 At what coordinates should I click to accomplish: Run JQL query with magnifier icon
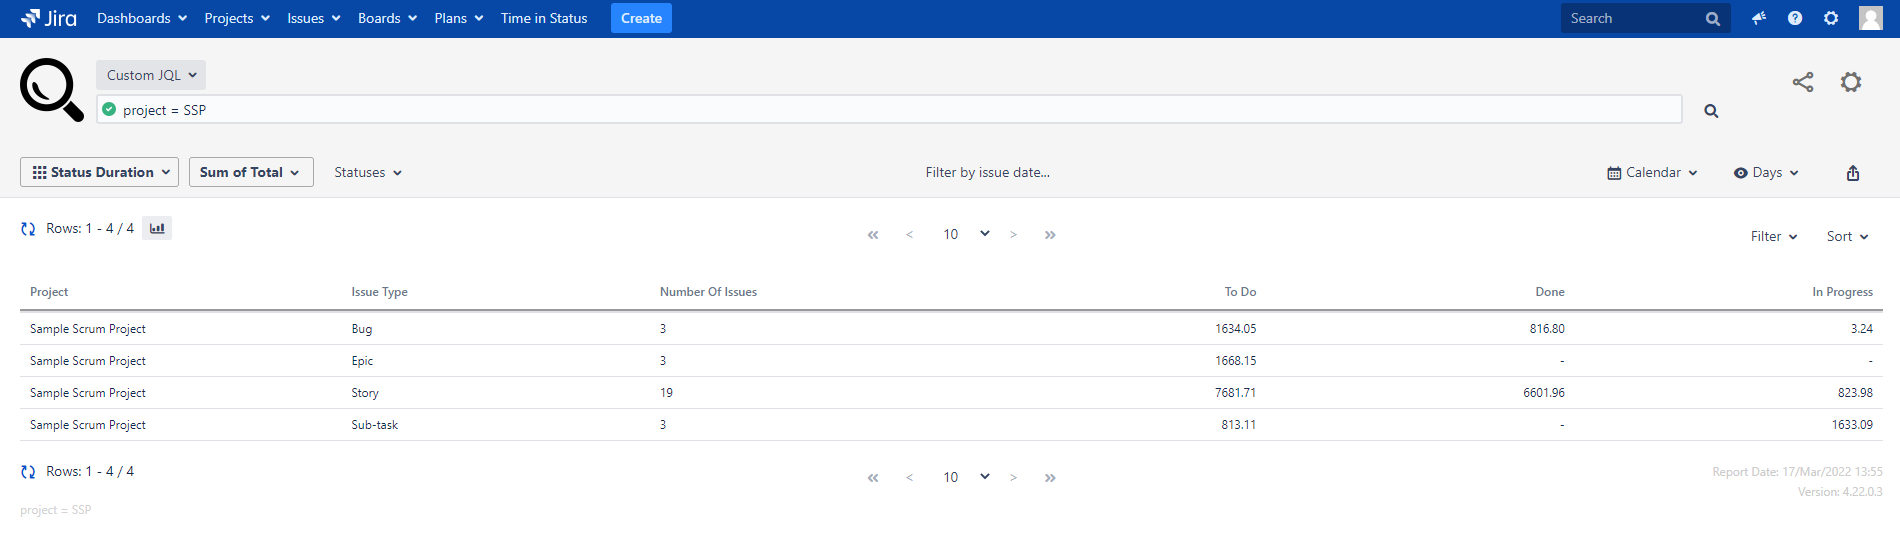(x=1711, y=111)
